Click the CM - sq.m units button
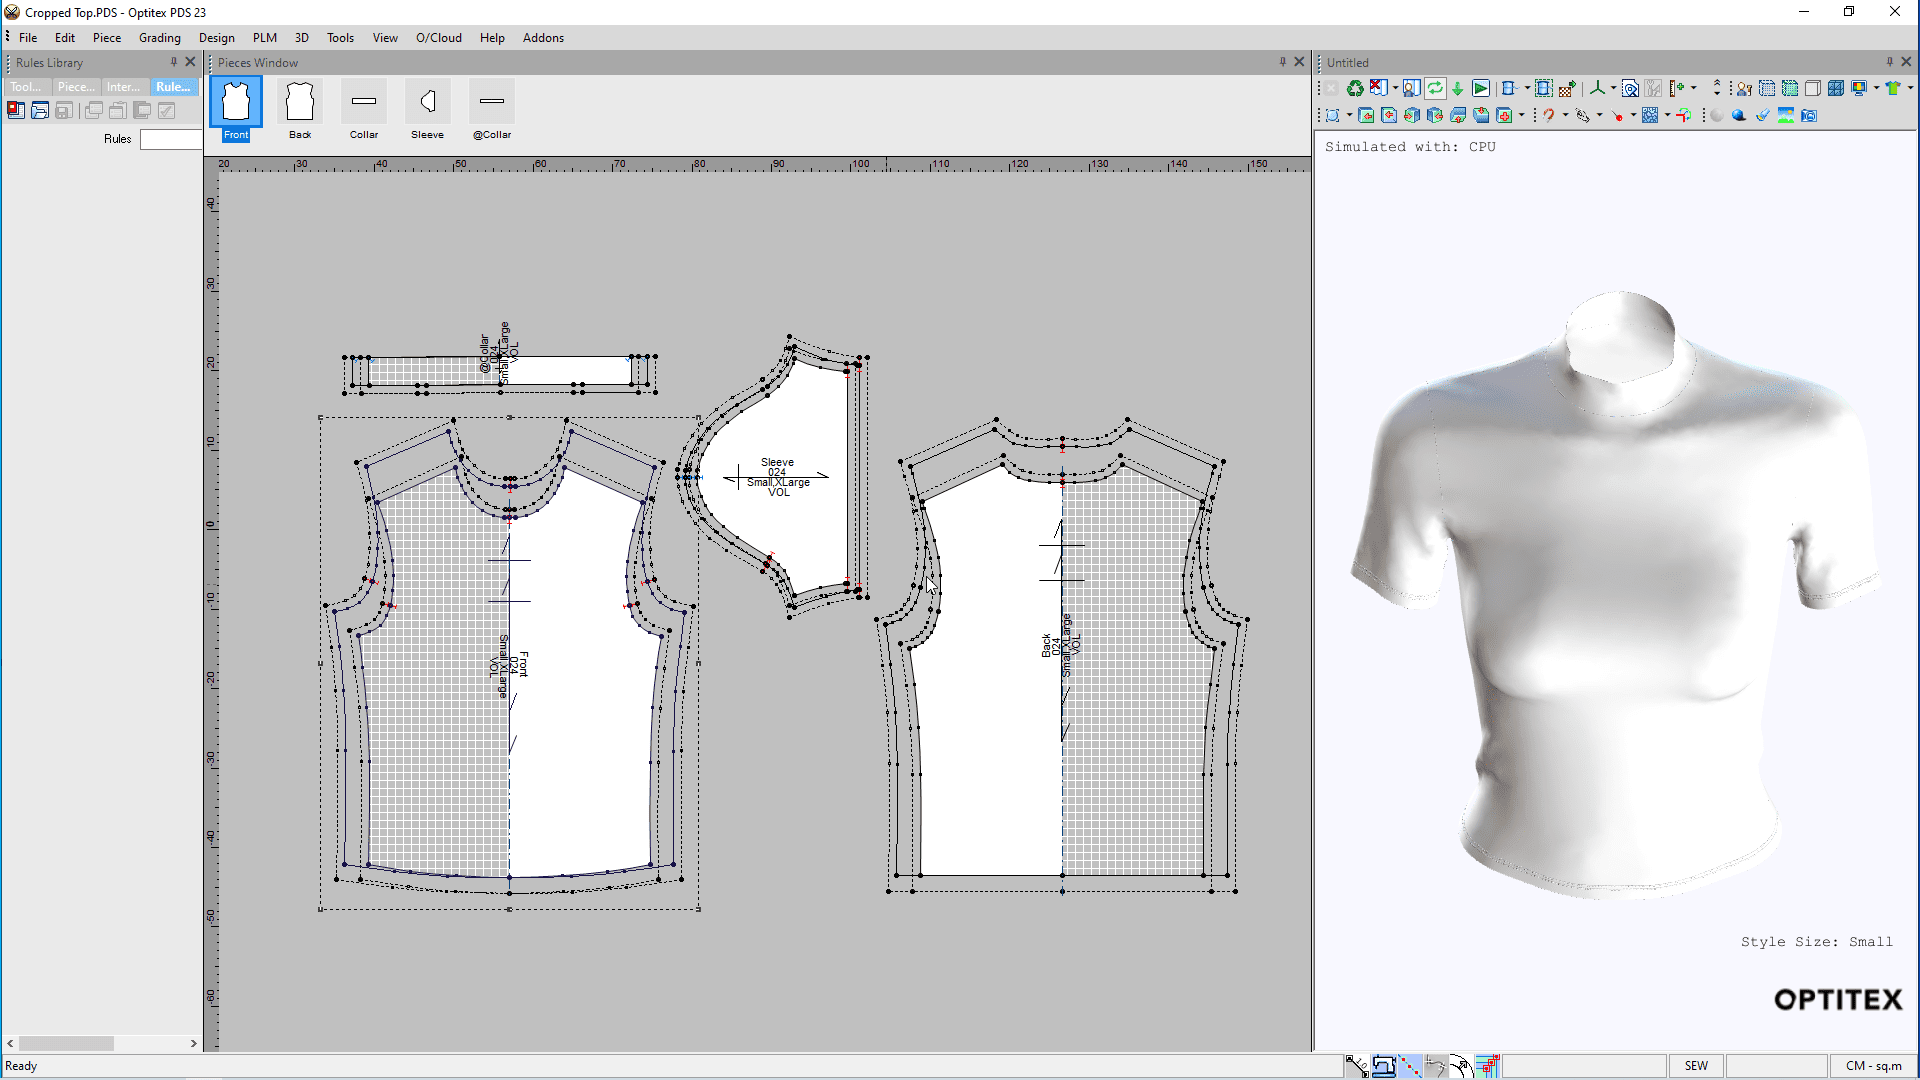This screenshot has height=1080, width=1920. [1873, 1066]
